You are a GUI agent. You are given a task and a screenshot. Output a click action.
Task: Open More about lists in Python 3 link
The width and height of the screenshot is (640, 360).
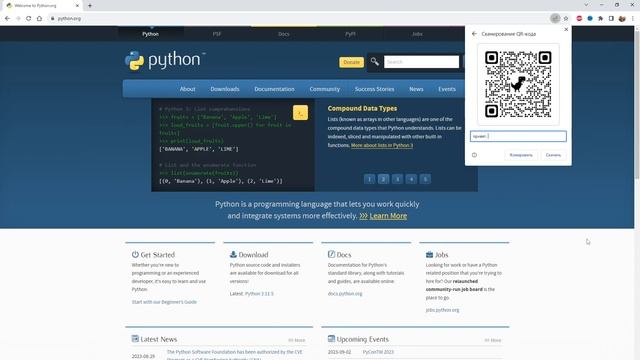tap(382, 145)
